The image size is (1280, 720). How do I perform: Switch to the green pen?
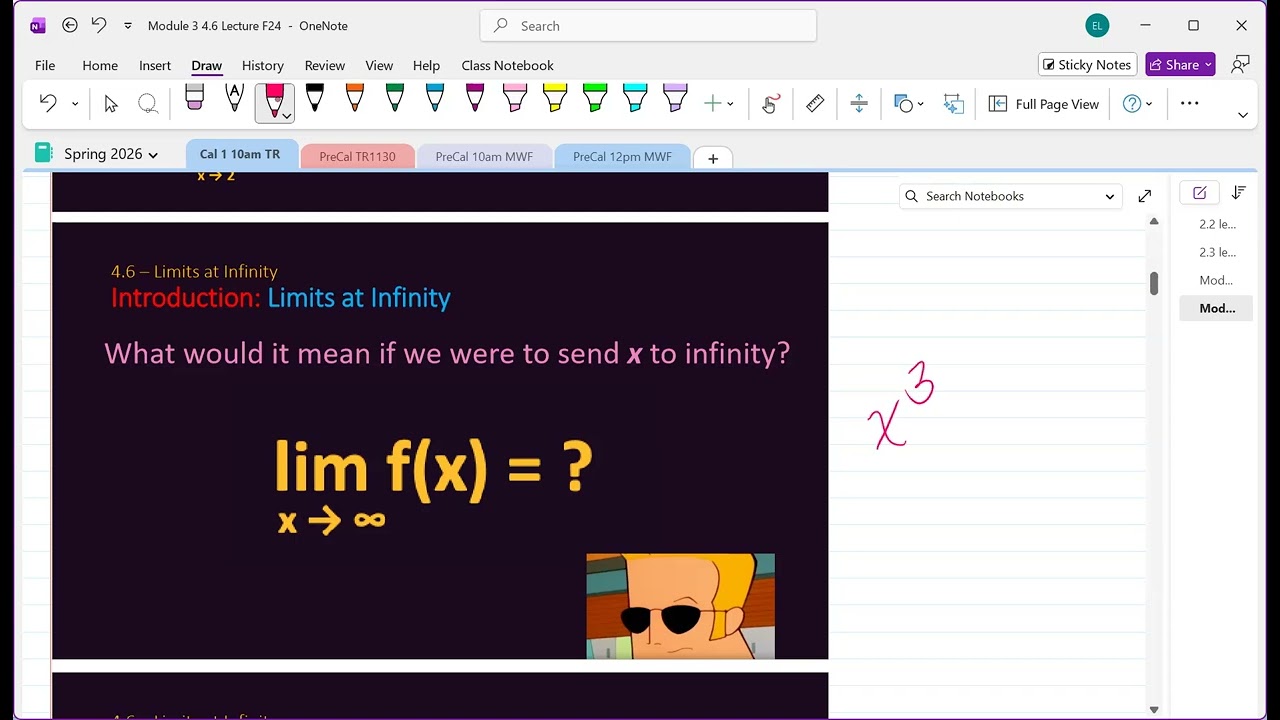(395, 98)
